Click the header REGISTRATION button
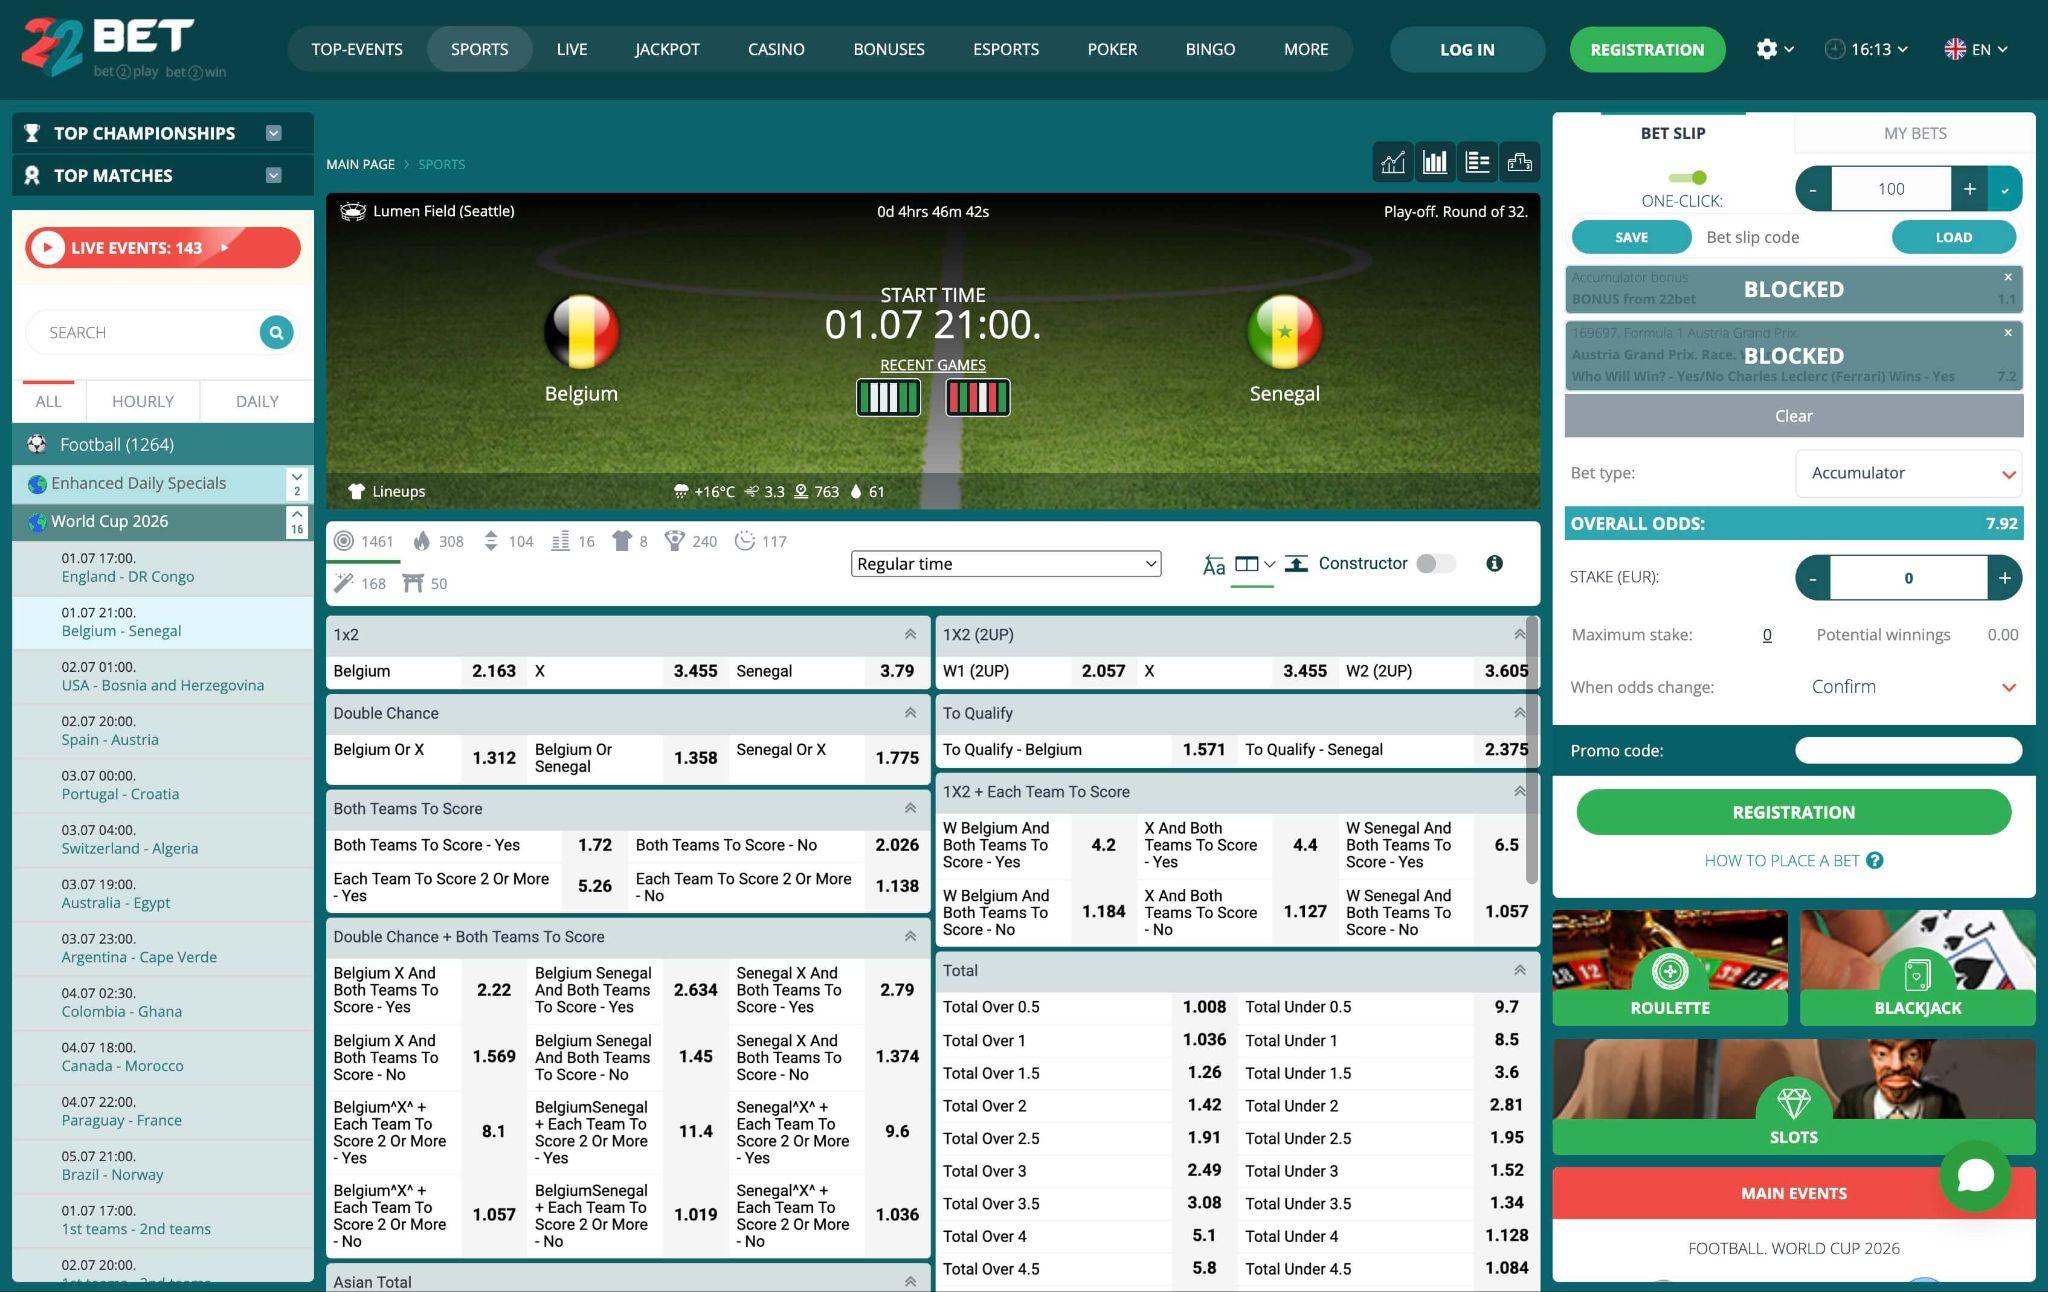The image size is (2048, 1292). (x=1647, y=49)
